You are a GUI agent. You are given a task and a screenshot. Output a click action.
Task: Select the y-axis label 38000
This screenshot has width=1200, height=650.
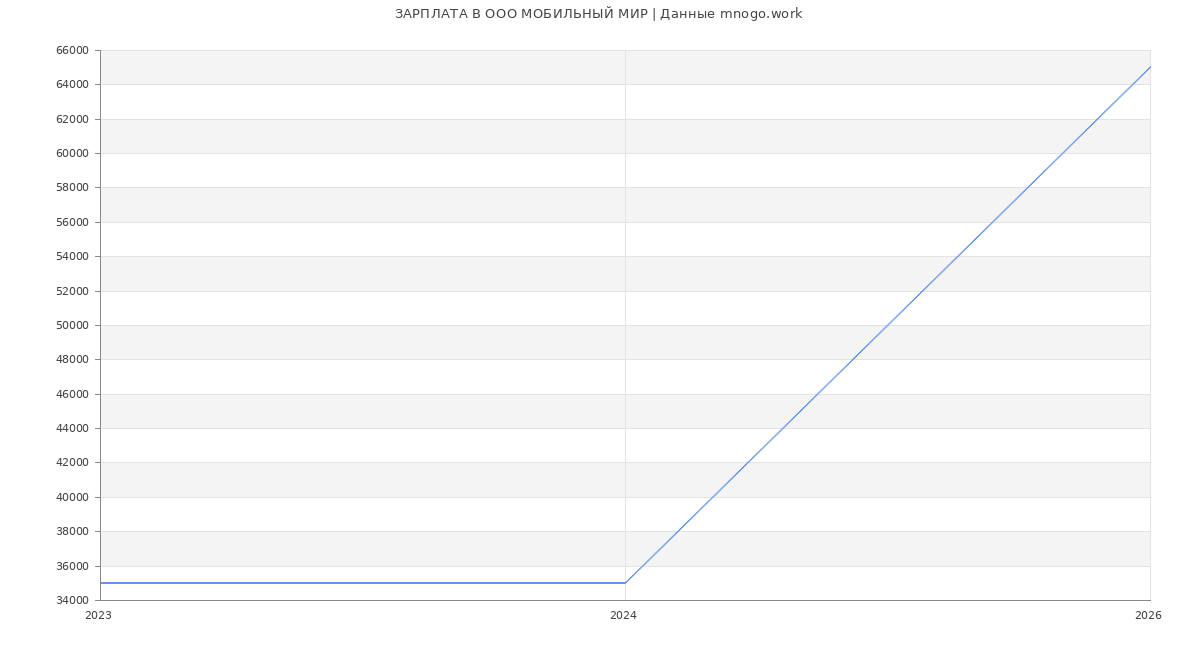[x=73, y=532]
